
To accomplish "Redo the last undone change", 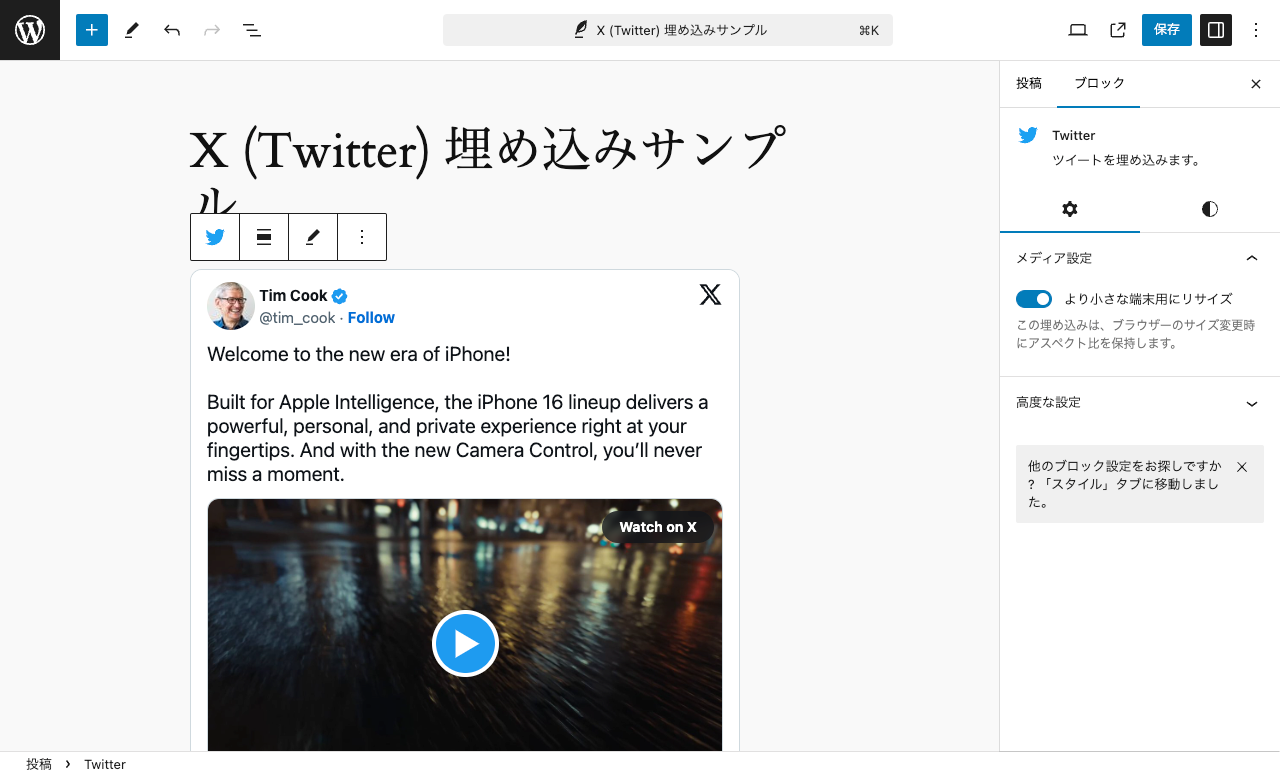I will tap(212, 30).
